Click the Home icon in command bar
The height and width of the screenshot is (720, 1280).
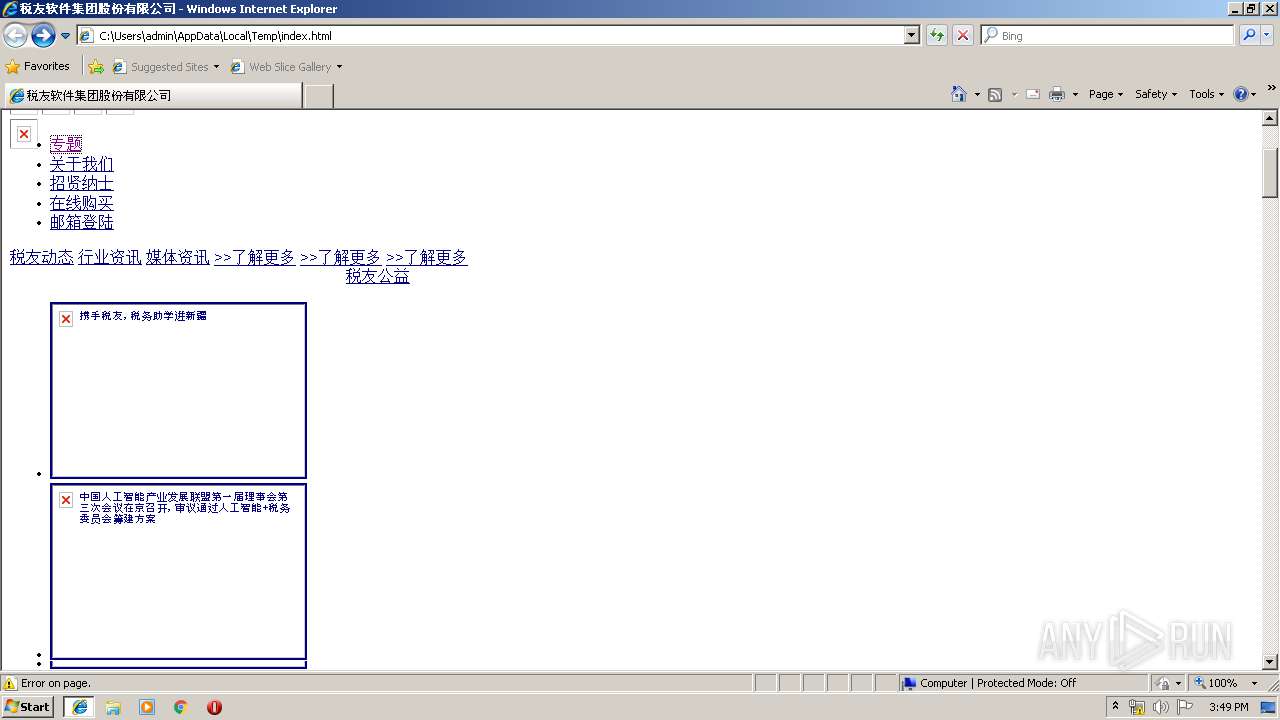tap(959, 94)
